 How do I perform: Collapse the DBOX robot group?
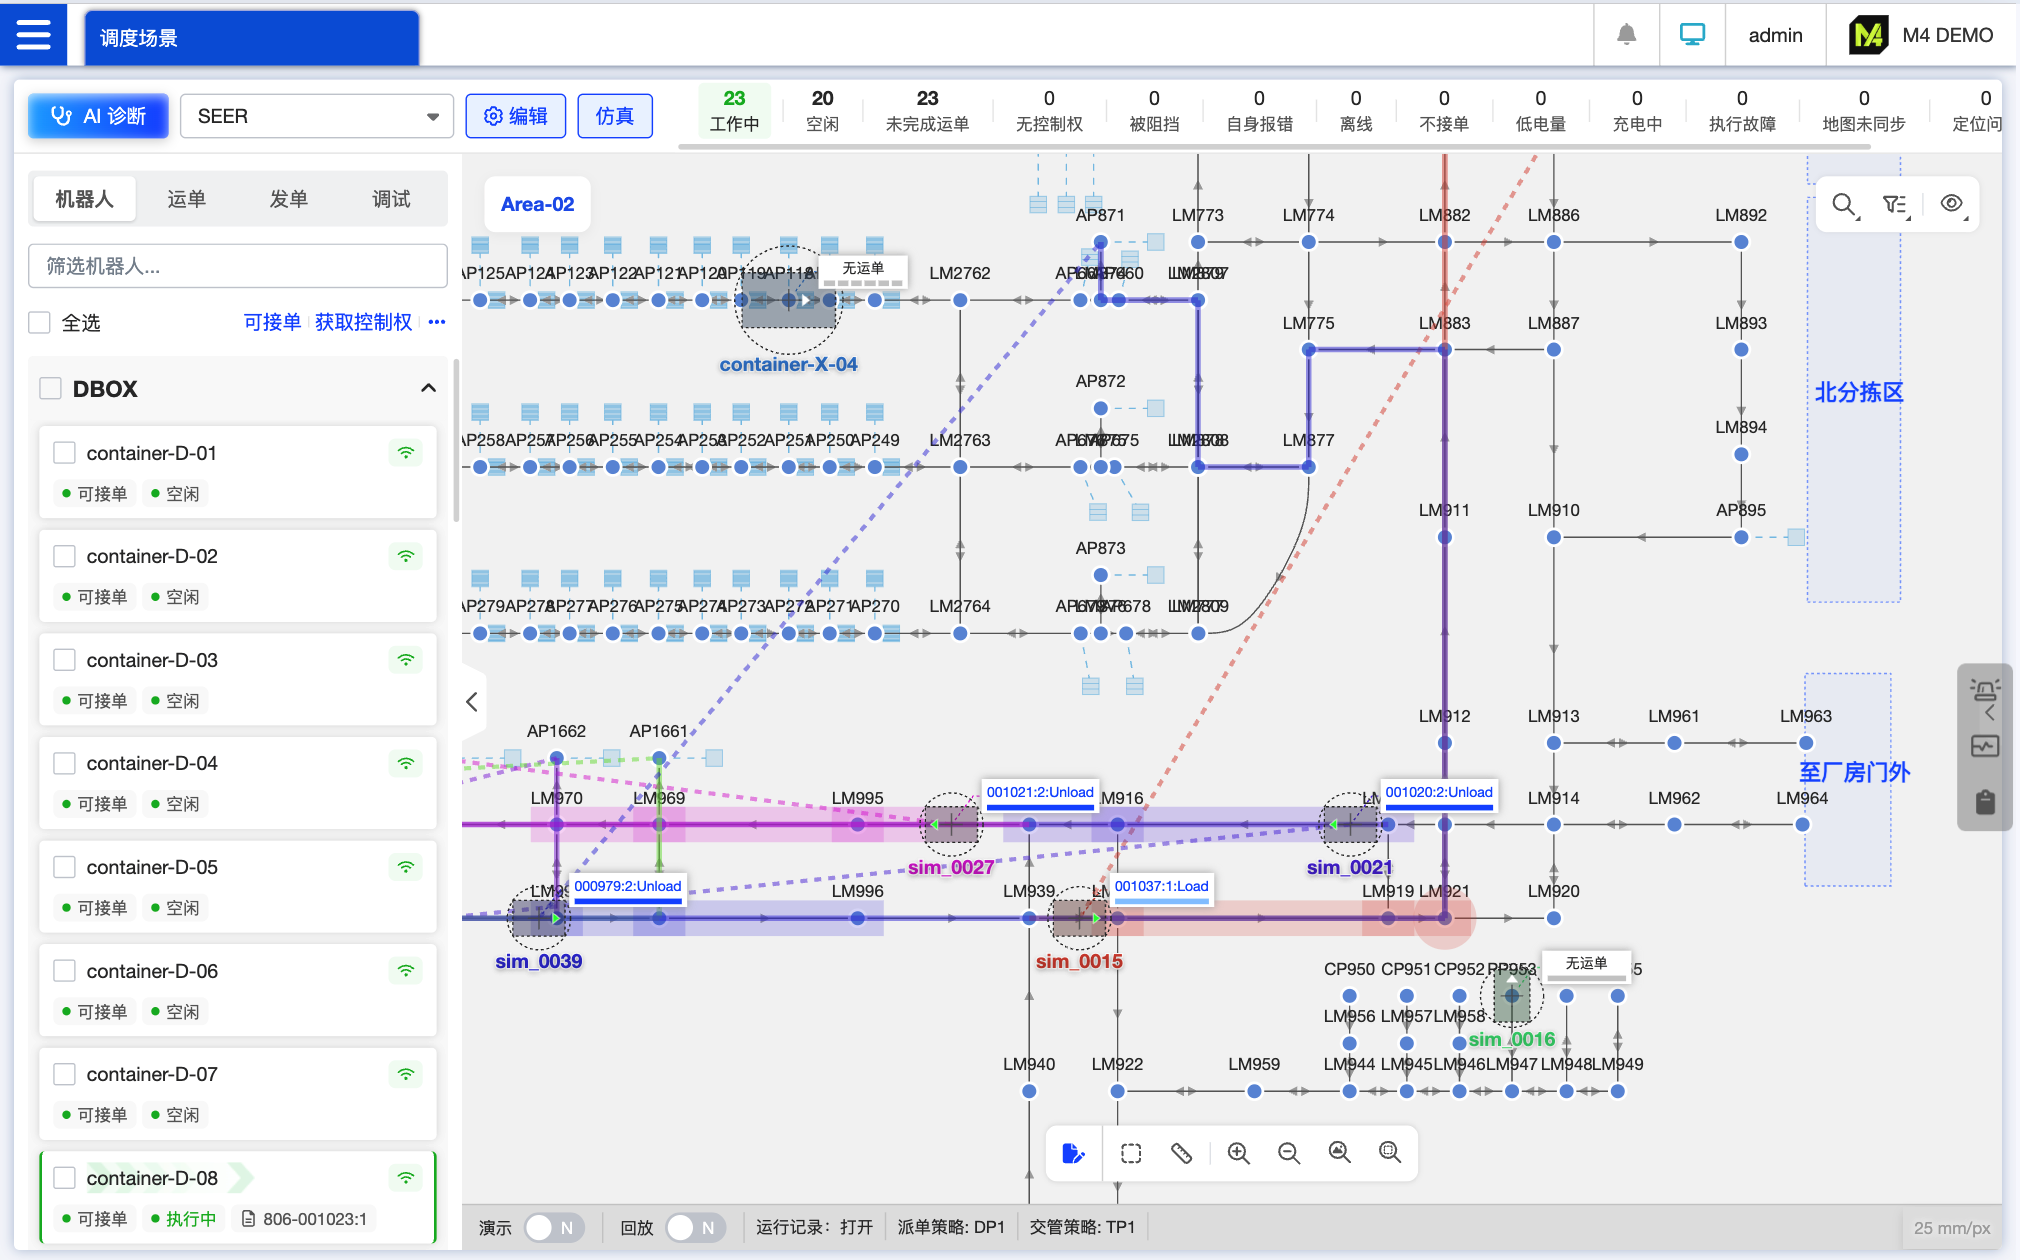pyautogui.click(x=428, y=388)
